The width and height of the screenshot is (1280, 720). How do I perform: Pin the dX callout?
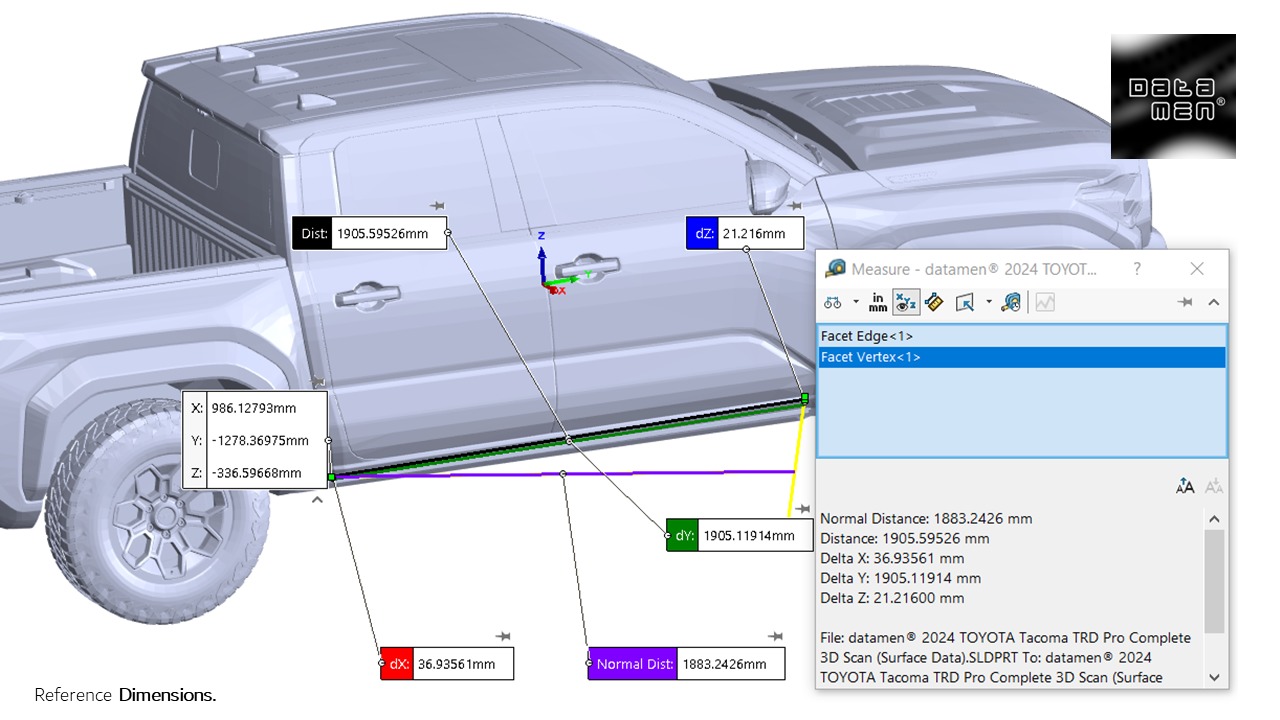tap(504, 636)
